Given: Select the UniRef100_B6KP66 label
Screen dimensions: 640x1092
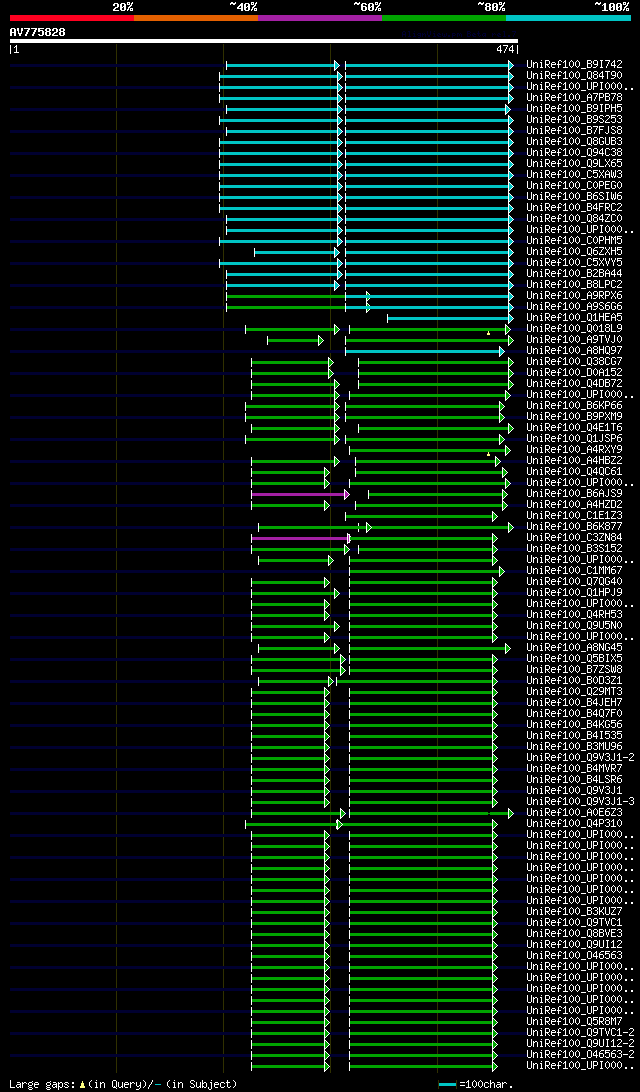Looking at the screenshot, I should click(575, 406).
